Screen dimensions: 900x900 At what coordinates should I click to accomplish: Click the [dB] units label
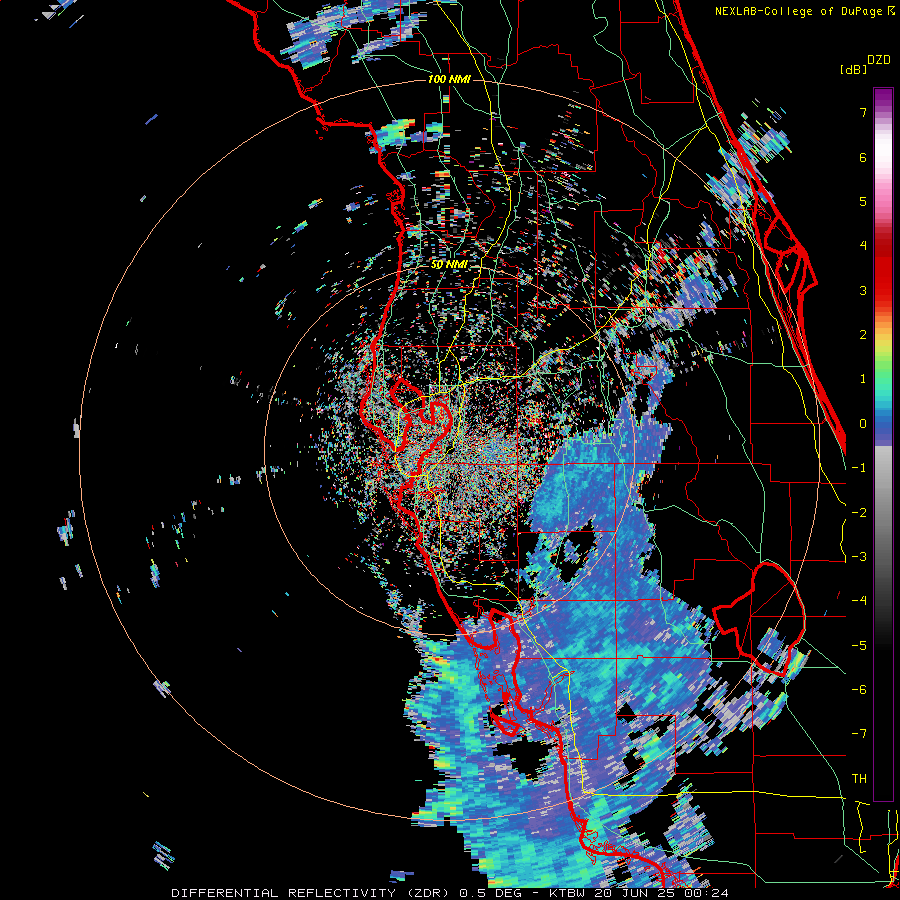853,69
